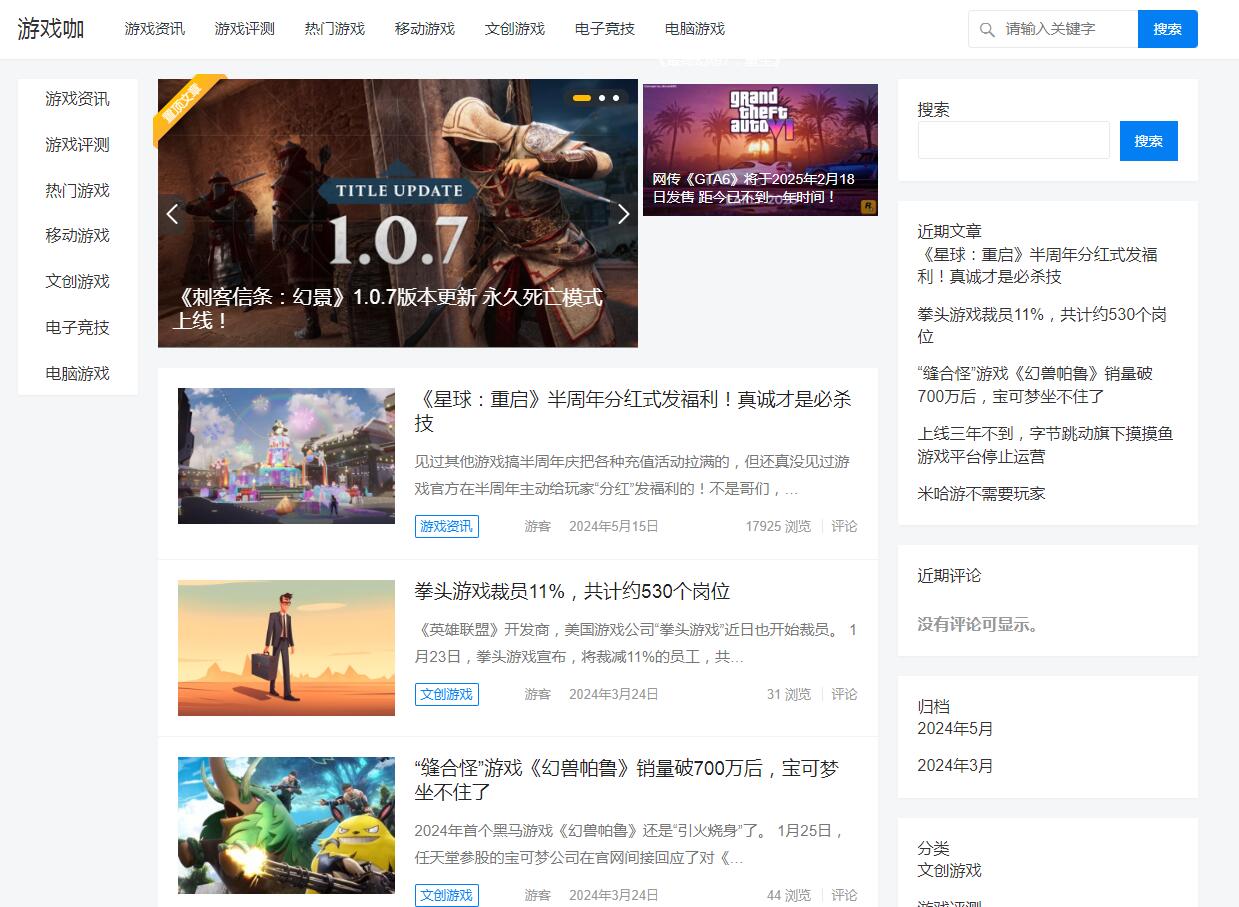Select 文创游戏 in the left sidebar menu

[78, 282]
